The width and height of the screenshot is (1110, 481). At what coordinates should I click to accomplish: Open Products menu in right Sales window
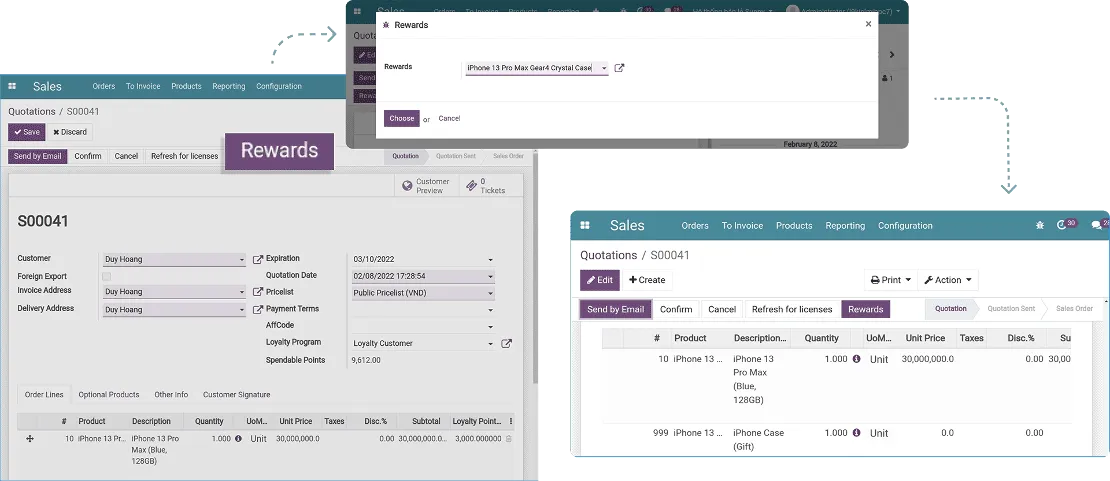pyautogui.click(x=794, y=225)
